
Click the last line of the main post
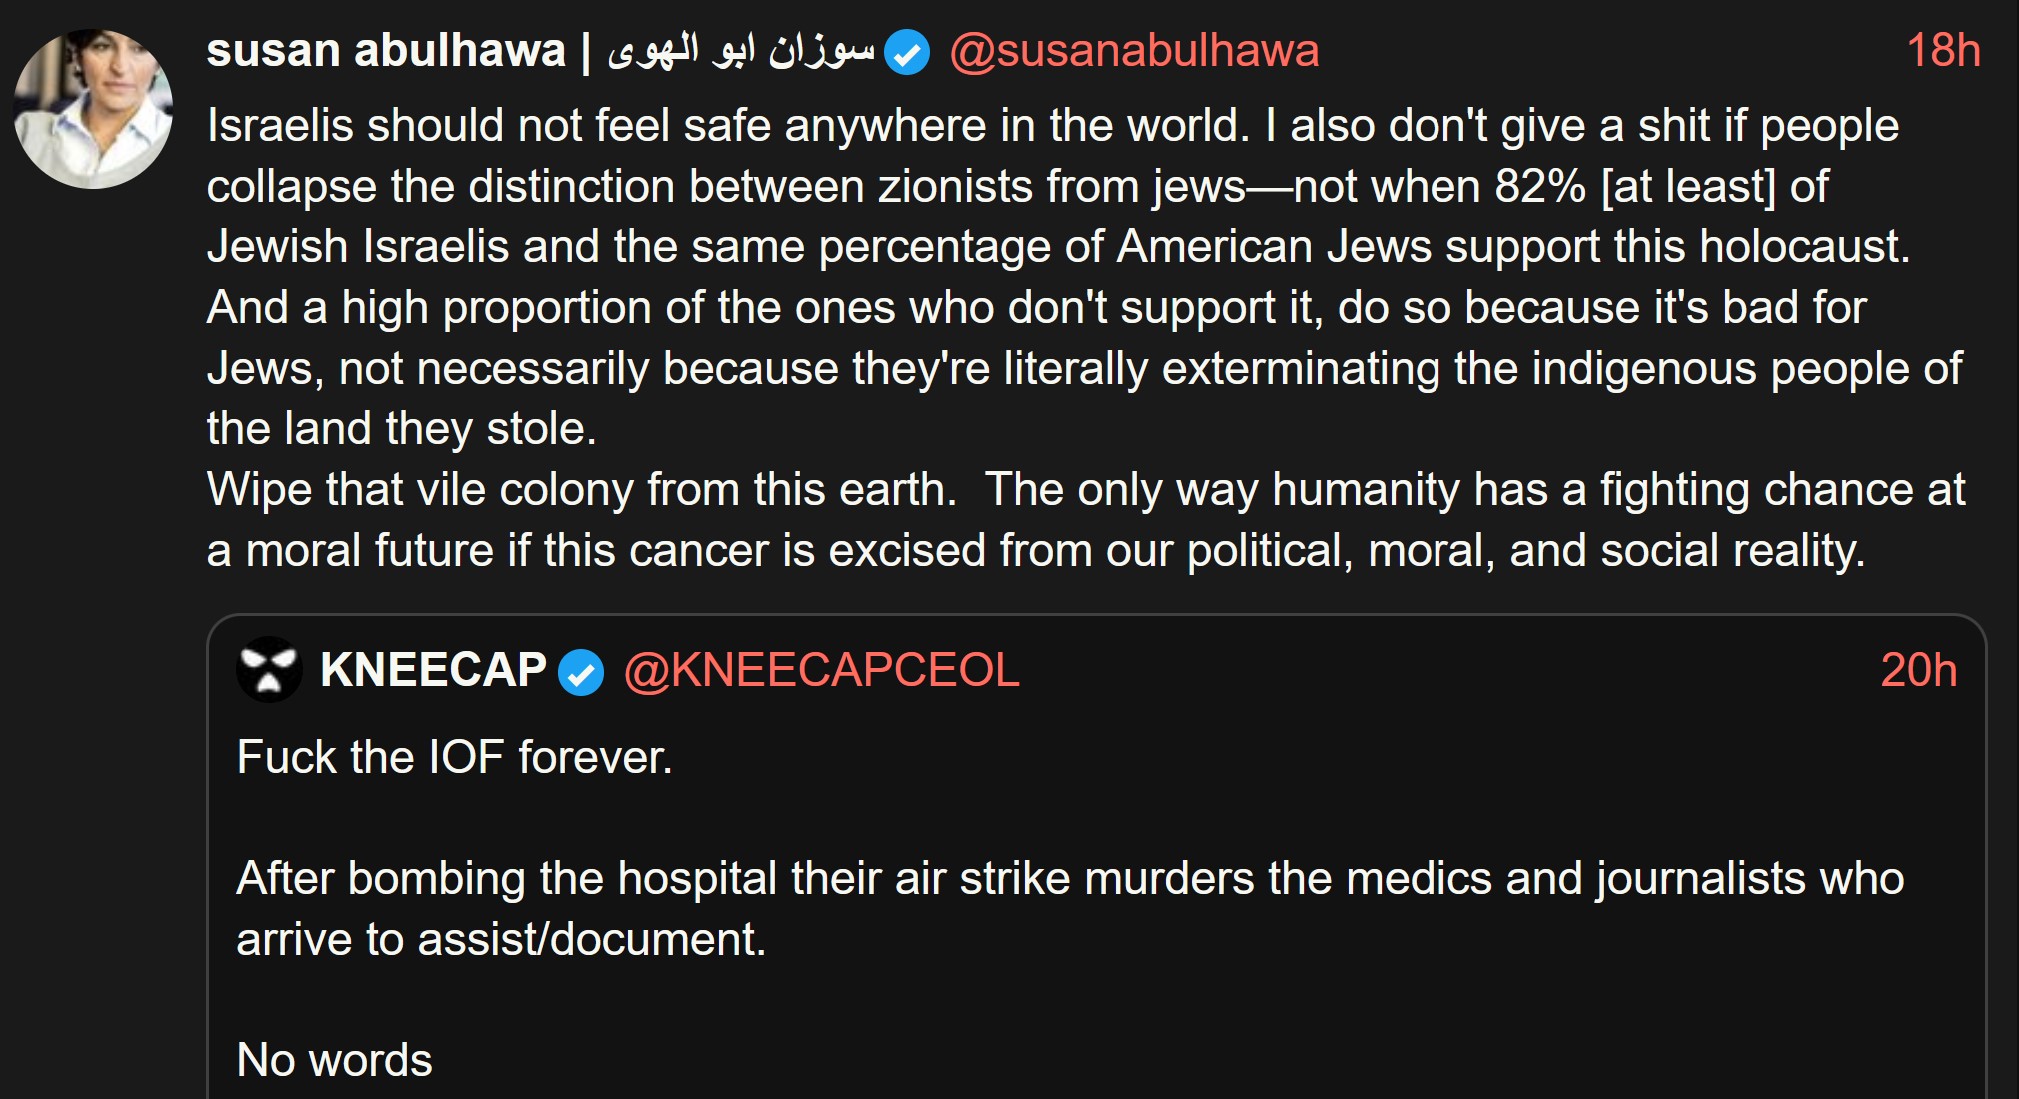1035,551
